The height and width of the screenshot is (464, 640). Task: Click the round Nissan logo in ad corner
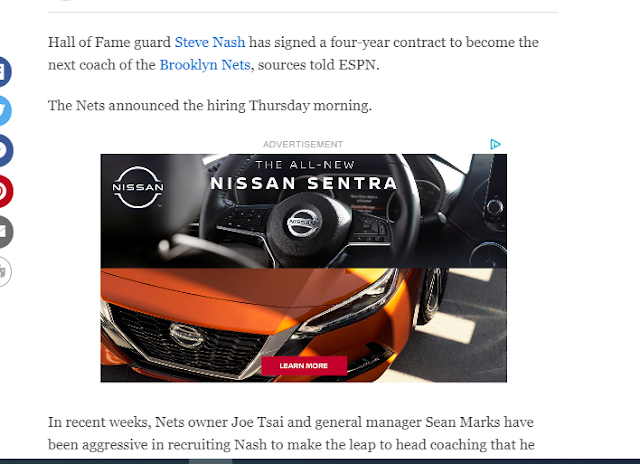[138, 187]
